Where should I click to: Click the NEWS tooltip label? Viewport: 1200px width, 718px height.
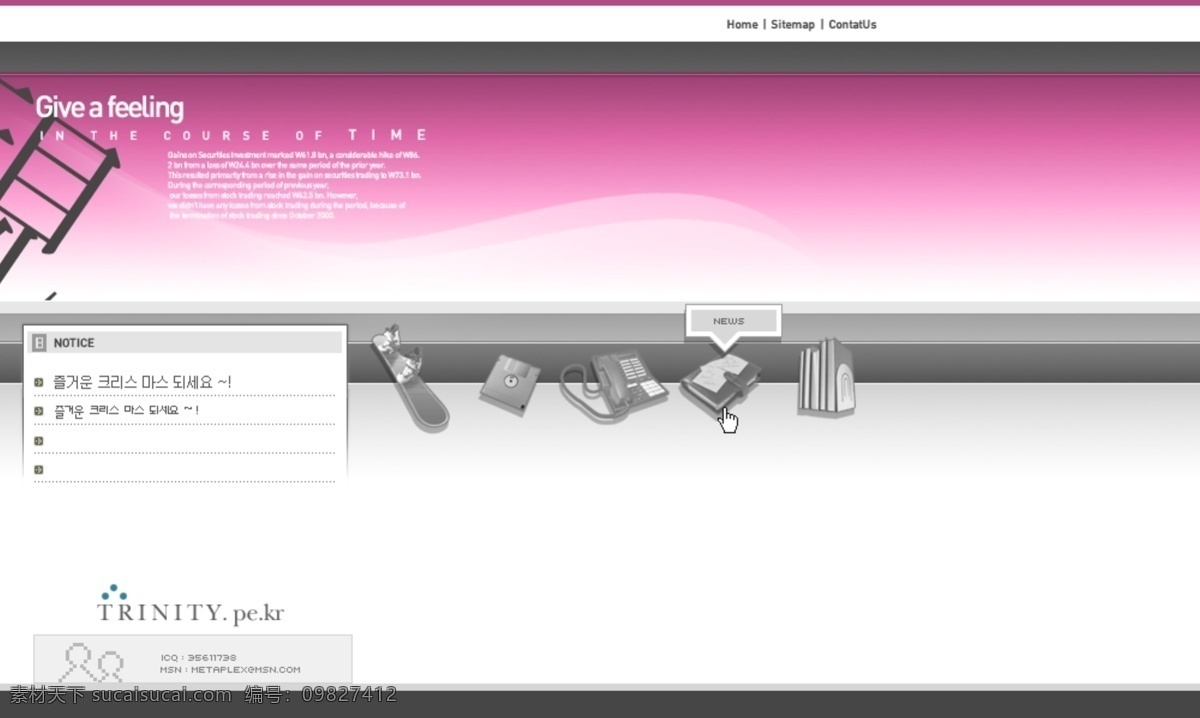click(729, 321)
